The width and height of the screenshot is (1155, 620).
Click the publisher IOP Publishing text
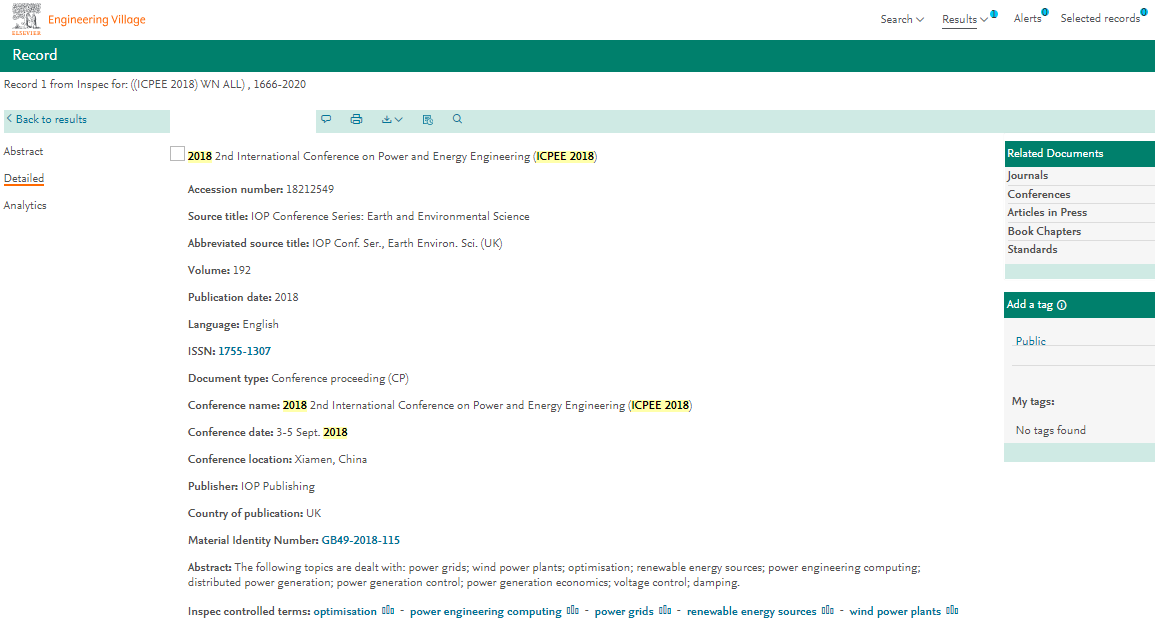278,486
